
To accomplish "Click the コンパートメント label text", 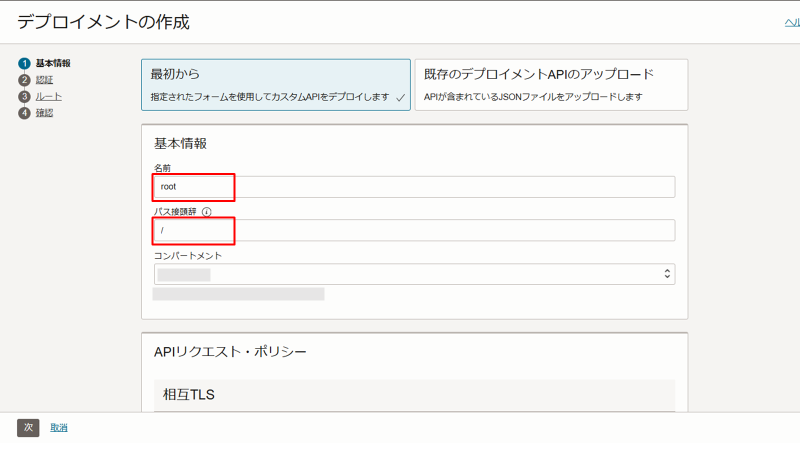I will [188, 256].
